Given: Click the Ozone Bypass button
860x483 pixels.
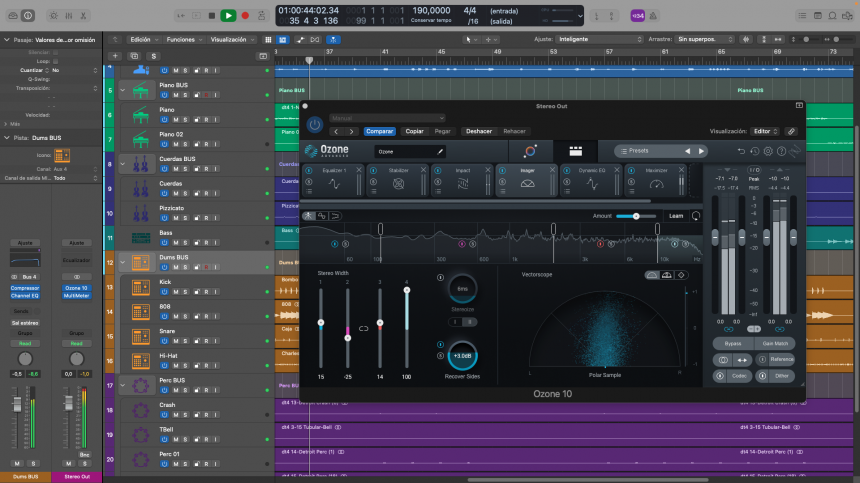Looking at the screenshot, I should (733, 344).
